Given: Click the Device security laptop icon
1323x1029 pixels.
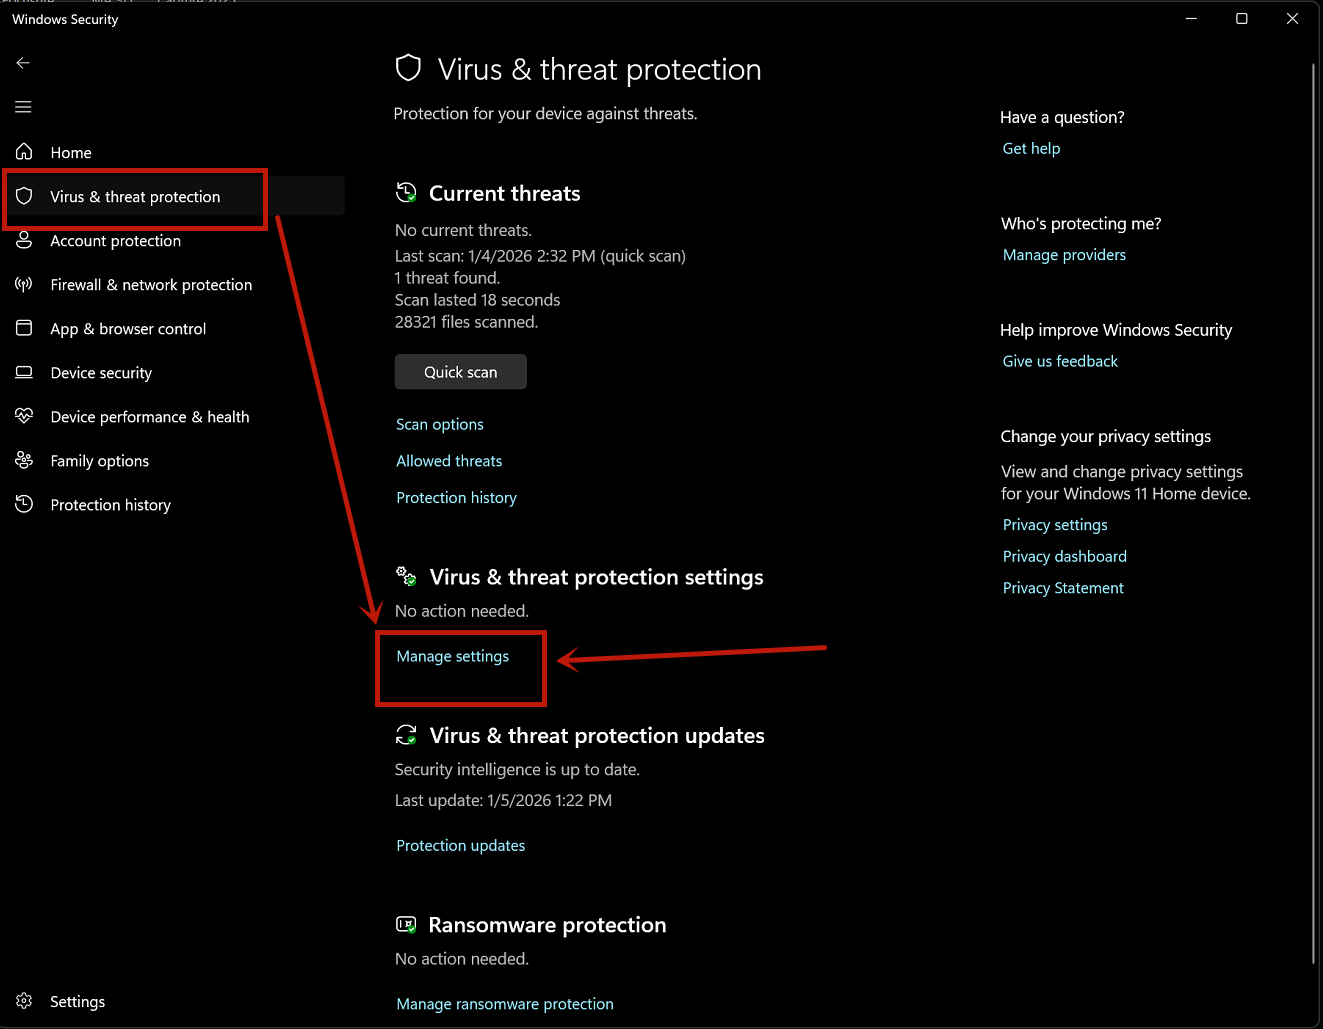Looking at the screenshot, I should click(x=24, y=373).
